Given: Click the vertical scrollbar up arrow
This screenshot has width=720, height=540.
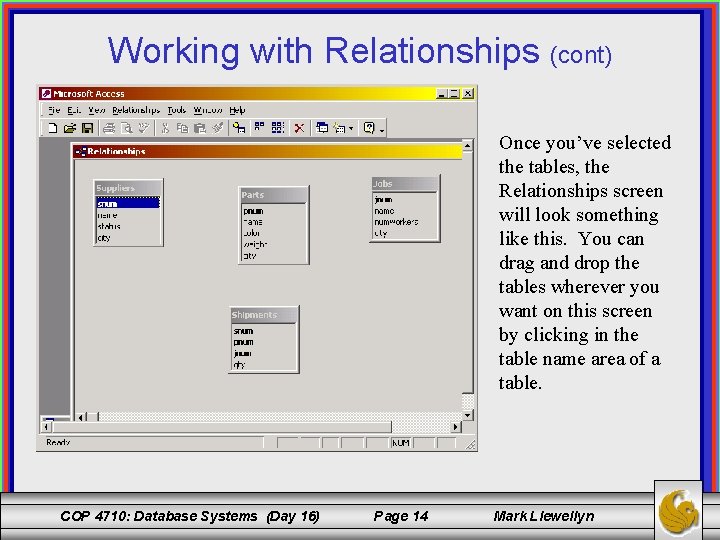Looking at the screenshot, I should click(467, 146).
